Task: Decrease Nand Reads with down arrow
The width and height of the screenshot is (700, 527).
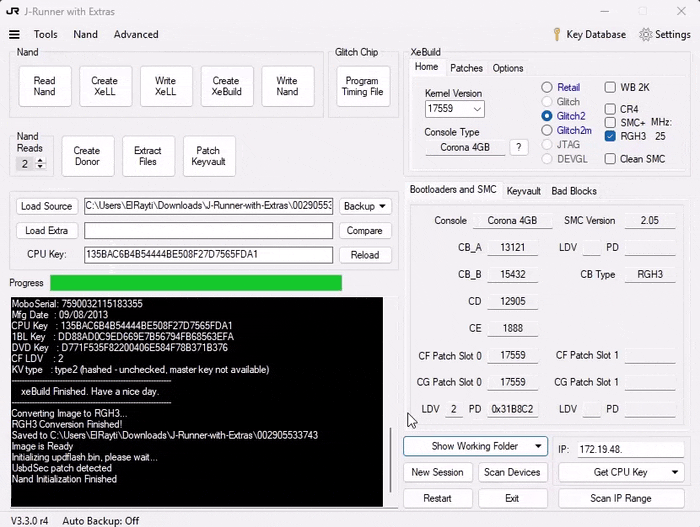Action: point(40,167)
